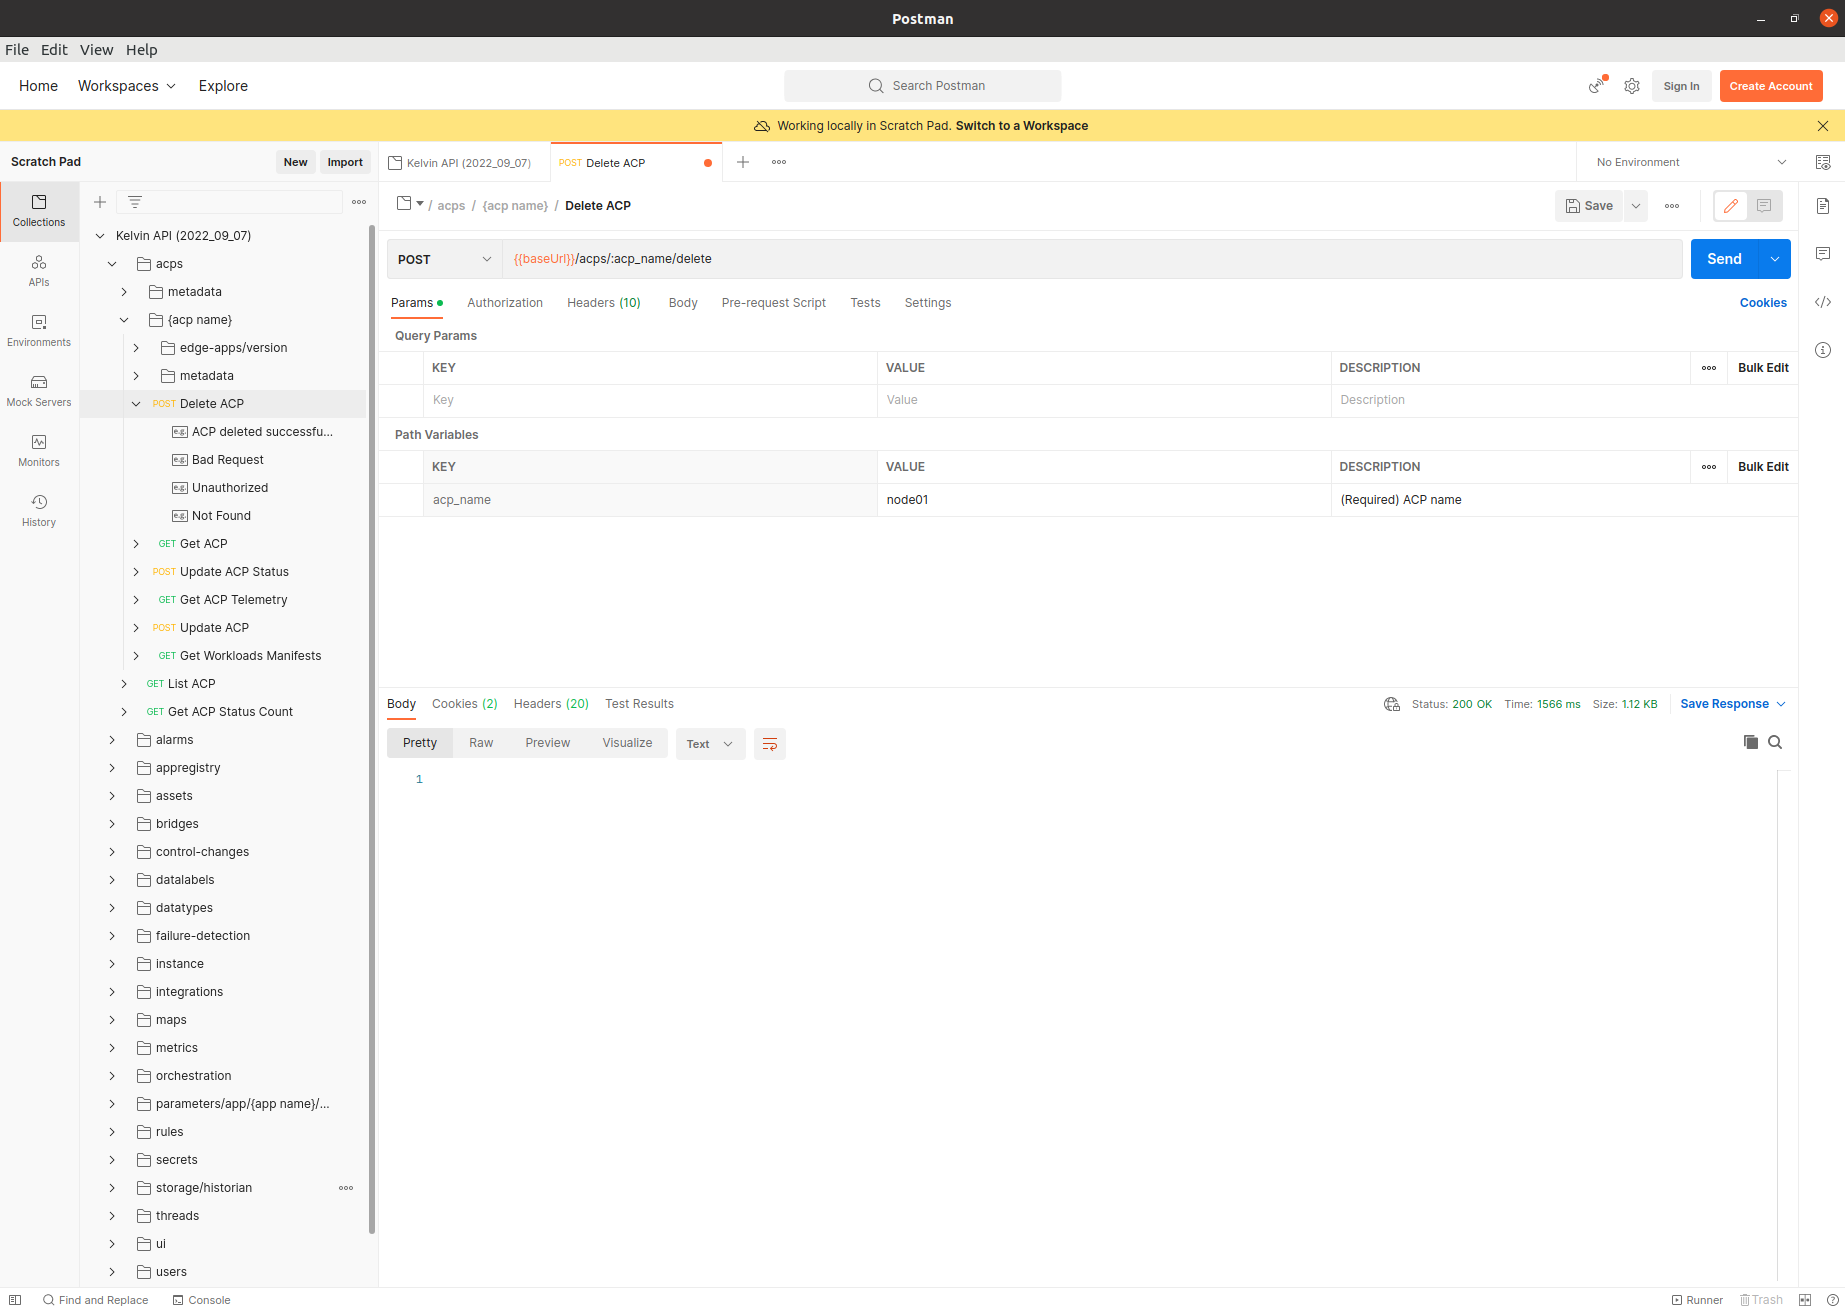Enable Bulk Edit for Query Params
Viewport: 1845px width, 1312px height.
tap(1762, 367)
